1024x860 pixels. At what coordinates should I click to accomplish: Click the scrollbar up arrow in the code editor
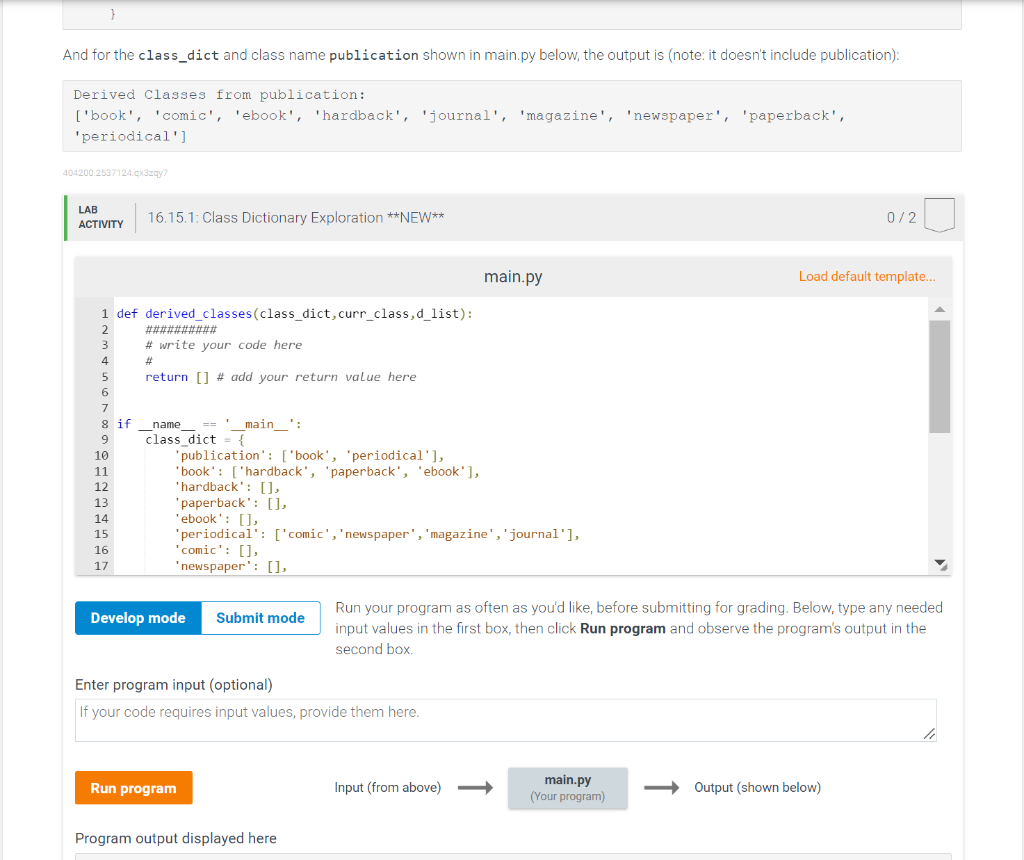pos(939,309)
